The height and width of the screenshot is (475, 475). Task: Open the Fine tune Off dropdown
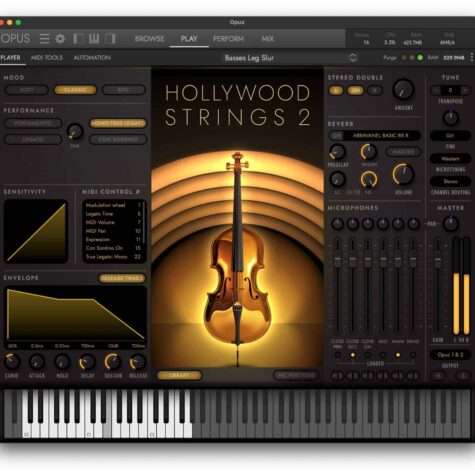tap(450, 136)
